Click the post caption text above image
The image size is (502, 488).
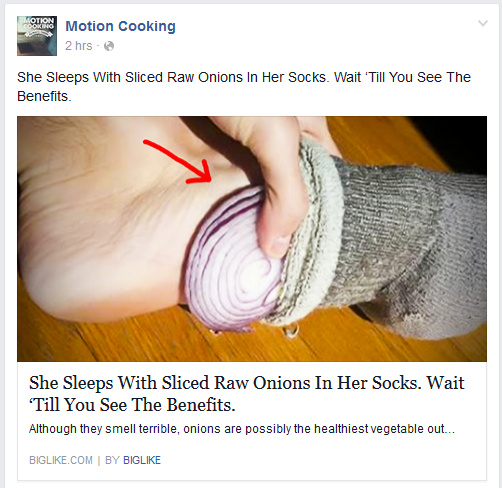coord(244,87)
